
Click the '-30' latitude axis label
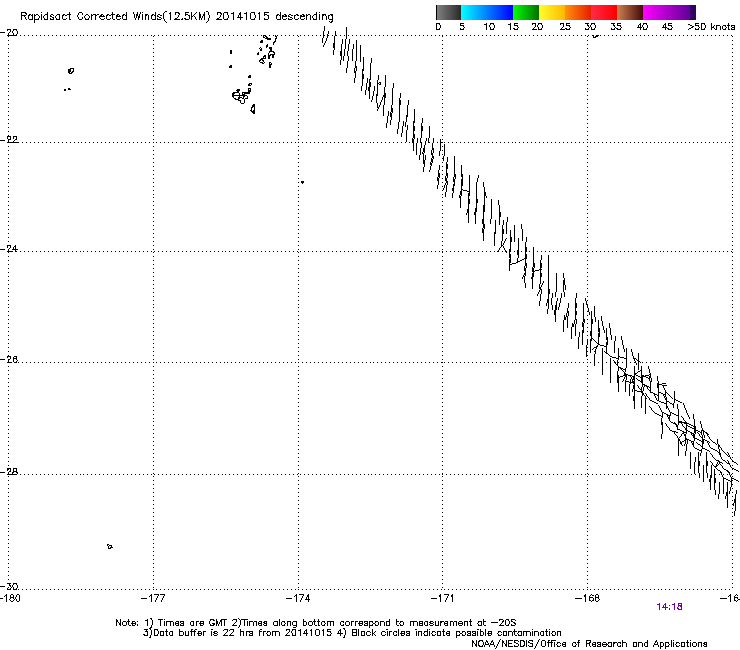[9, 586]
